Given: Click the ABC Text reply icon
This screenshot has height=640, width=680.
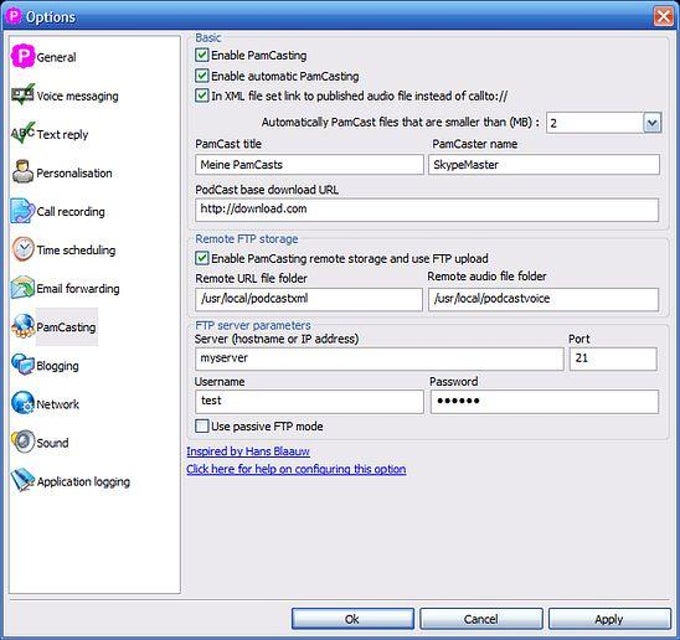Looking at the screenshot, I should pos(23,133).
